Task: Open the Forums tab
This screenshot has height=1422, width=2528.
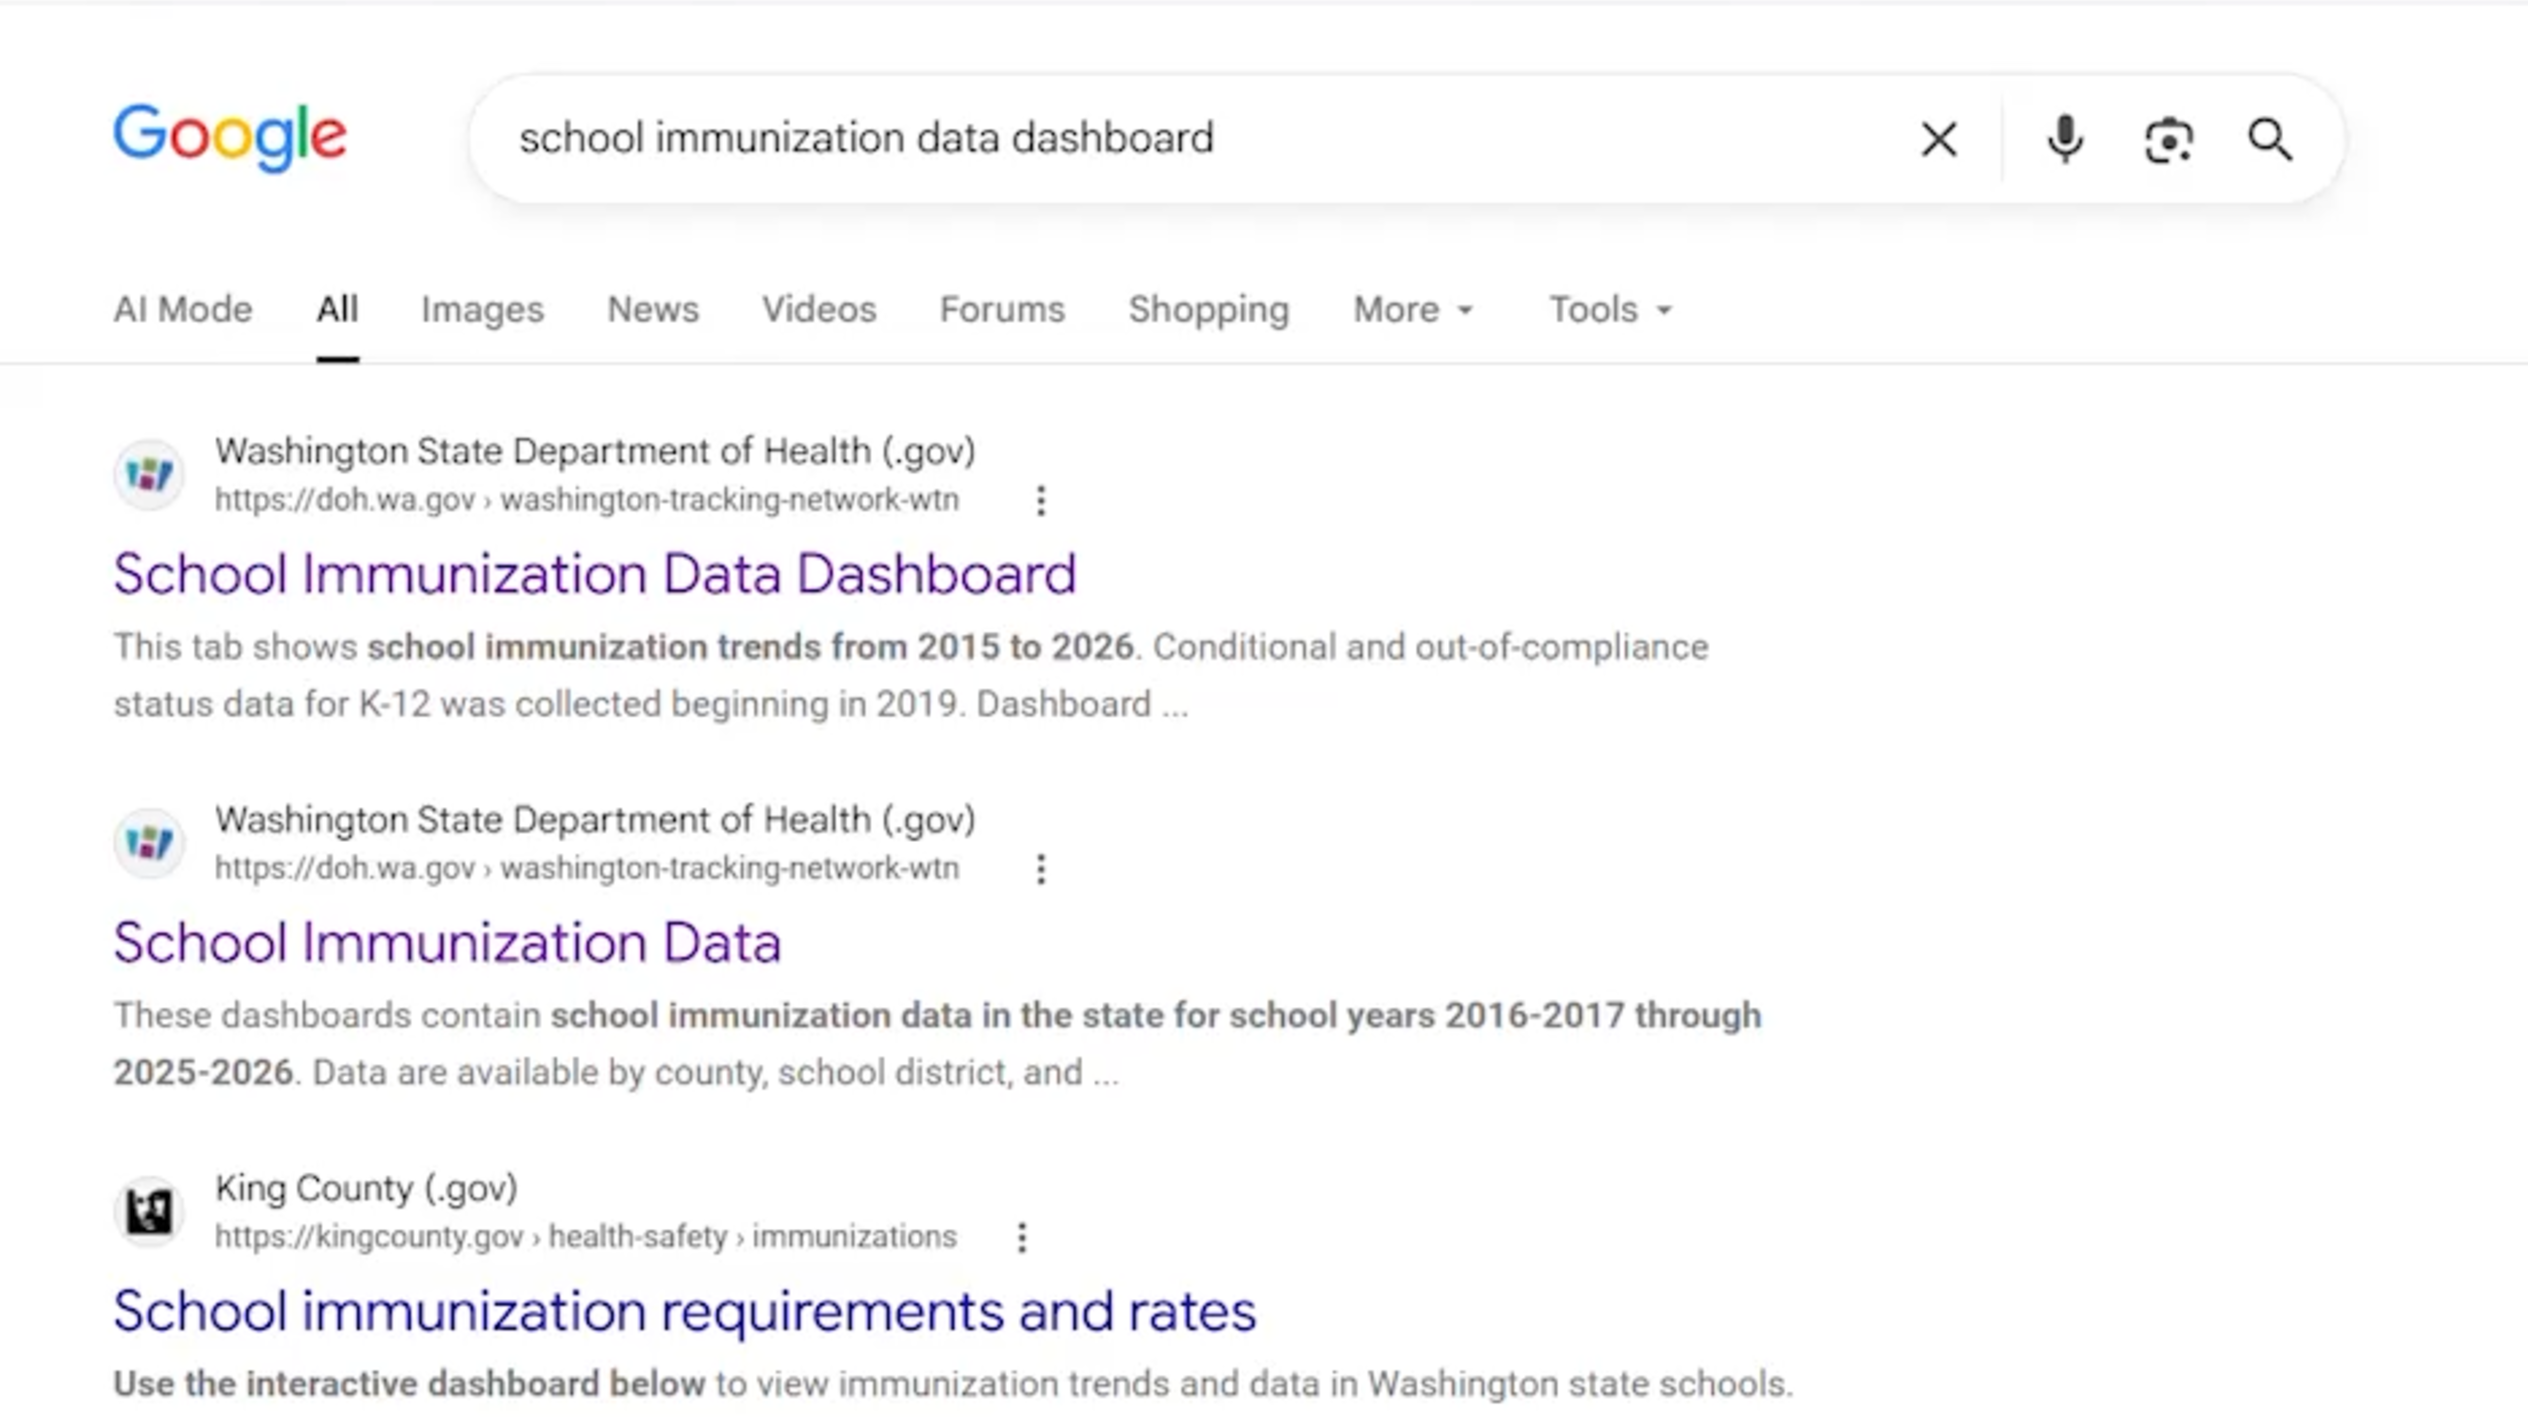Action: pos(1002,309)
